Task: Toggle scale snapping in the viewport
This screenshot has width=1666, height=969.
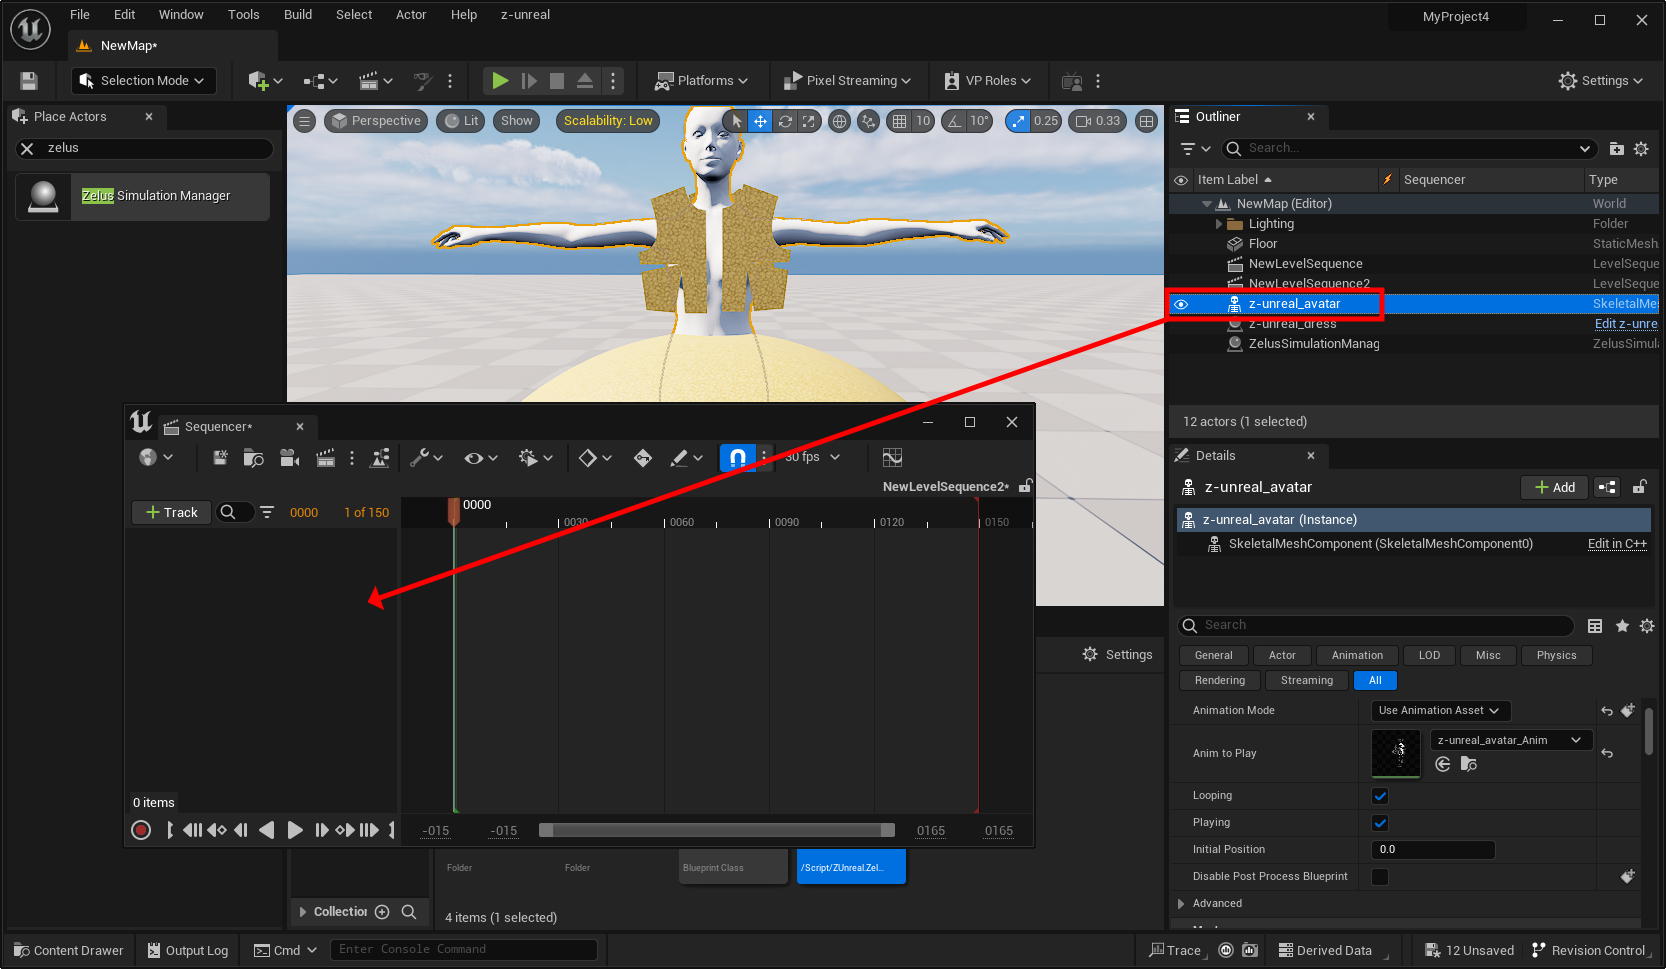Action: click(x=1018, y=121)
